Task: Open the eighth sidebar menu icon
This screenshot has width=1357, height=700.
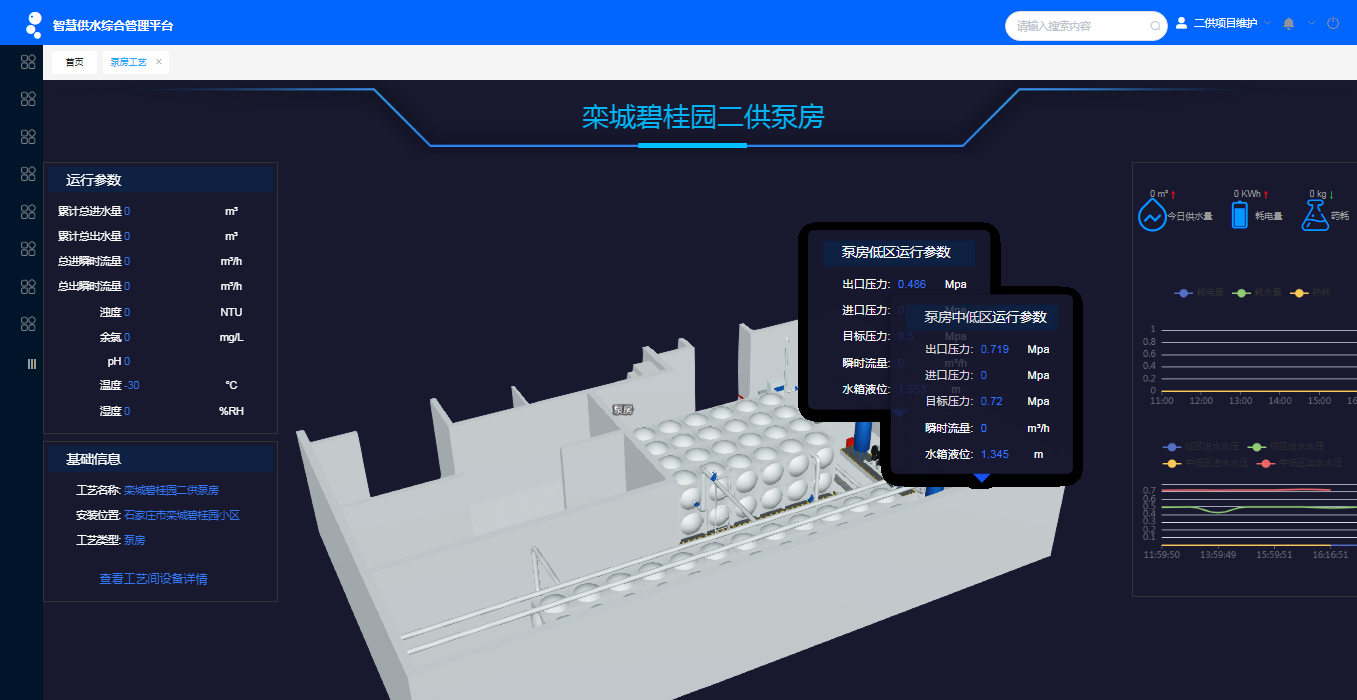Action: coord(28,324)
